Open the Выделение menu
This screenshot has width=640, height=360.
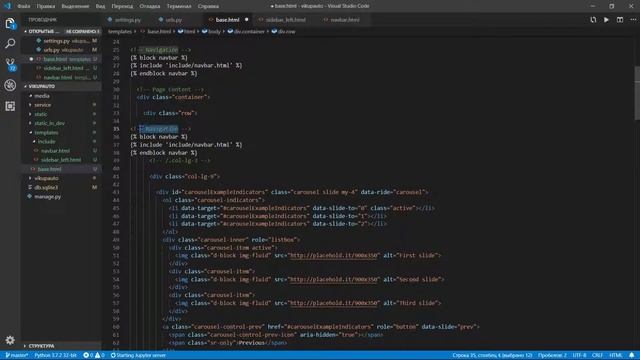point(76,6)
